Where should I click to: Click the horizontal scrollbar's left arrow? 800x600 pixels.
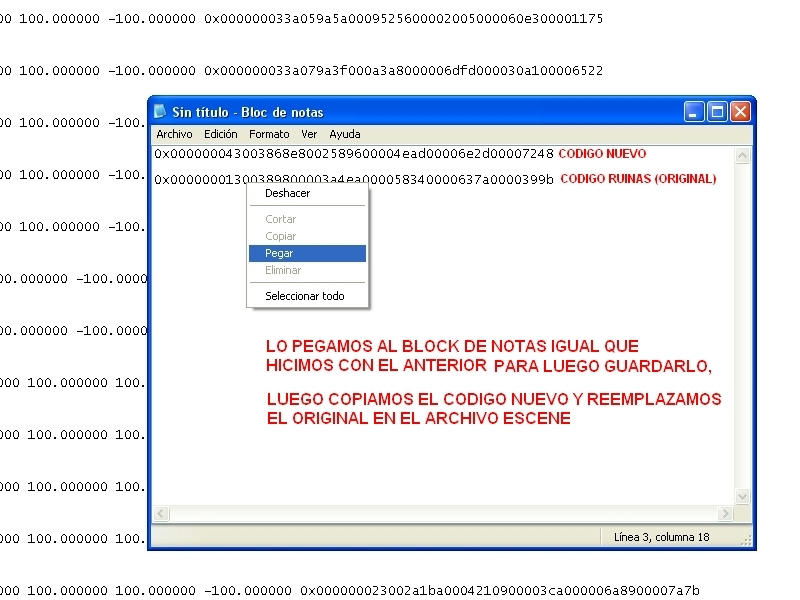point(160,513)
